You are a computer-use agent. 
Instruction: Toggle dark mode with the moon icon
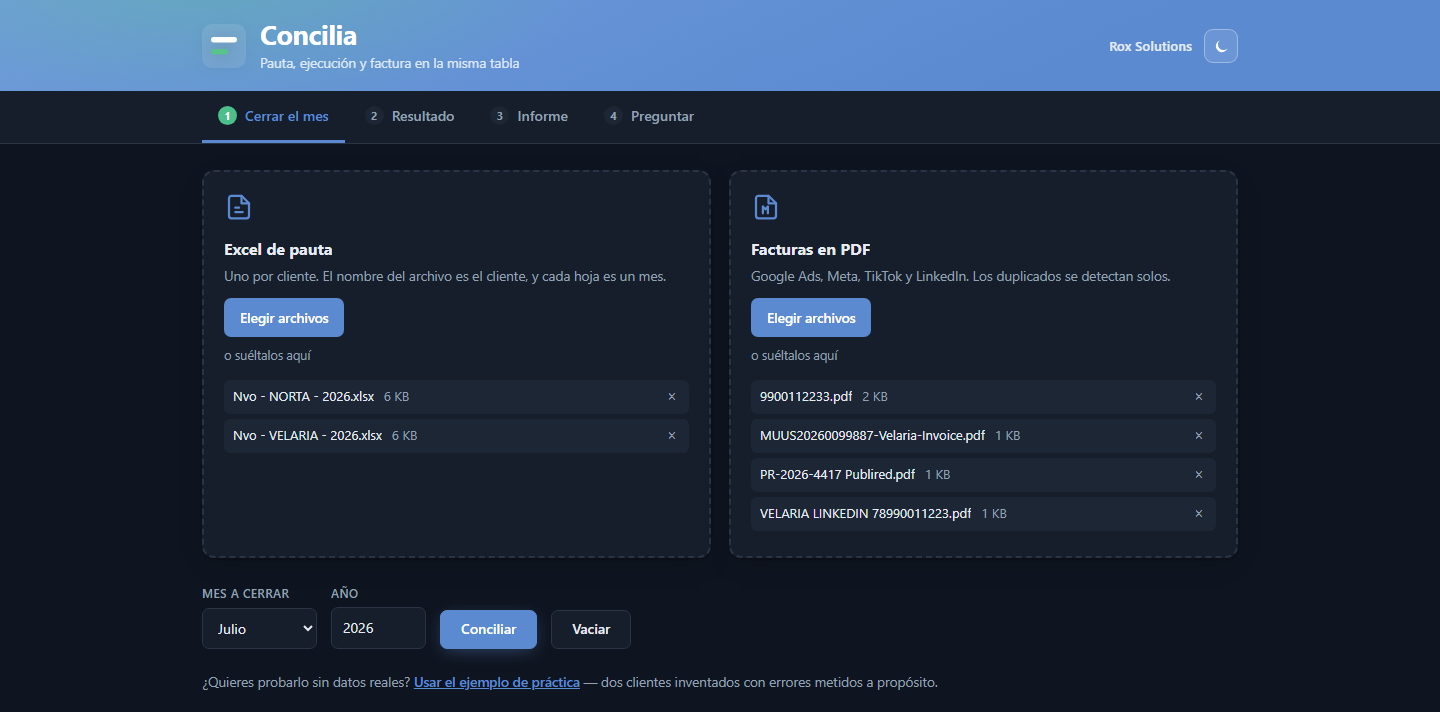pyautogui.click(x=1221, y=46)
